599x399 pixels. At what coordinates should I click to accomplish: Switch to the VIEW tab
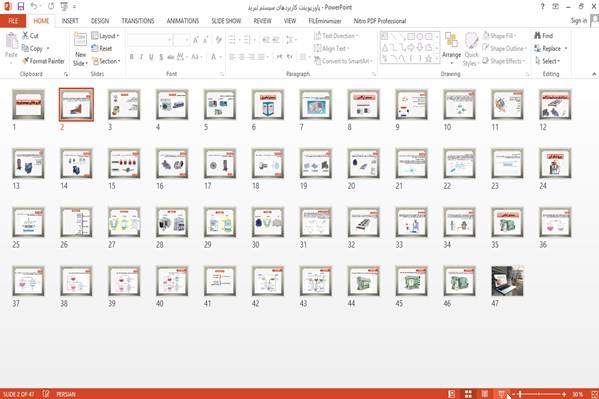[x=290, y=21]
